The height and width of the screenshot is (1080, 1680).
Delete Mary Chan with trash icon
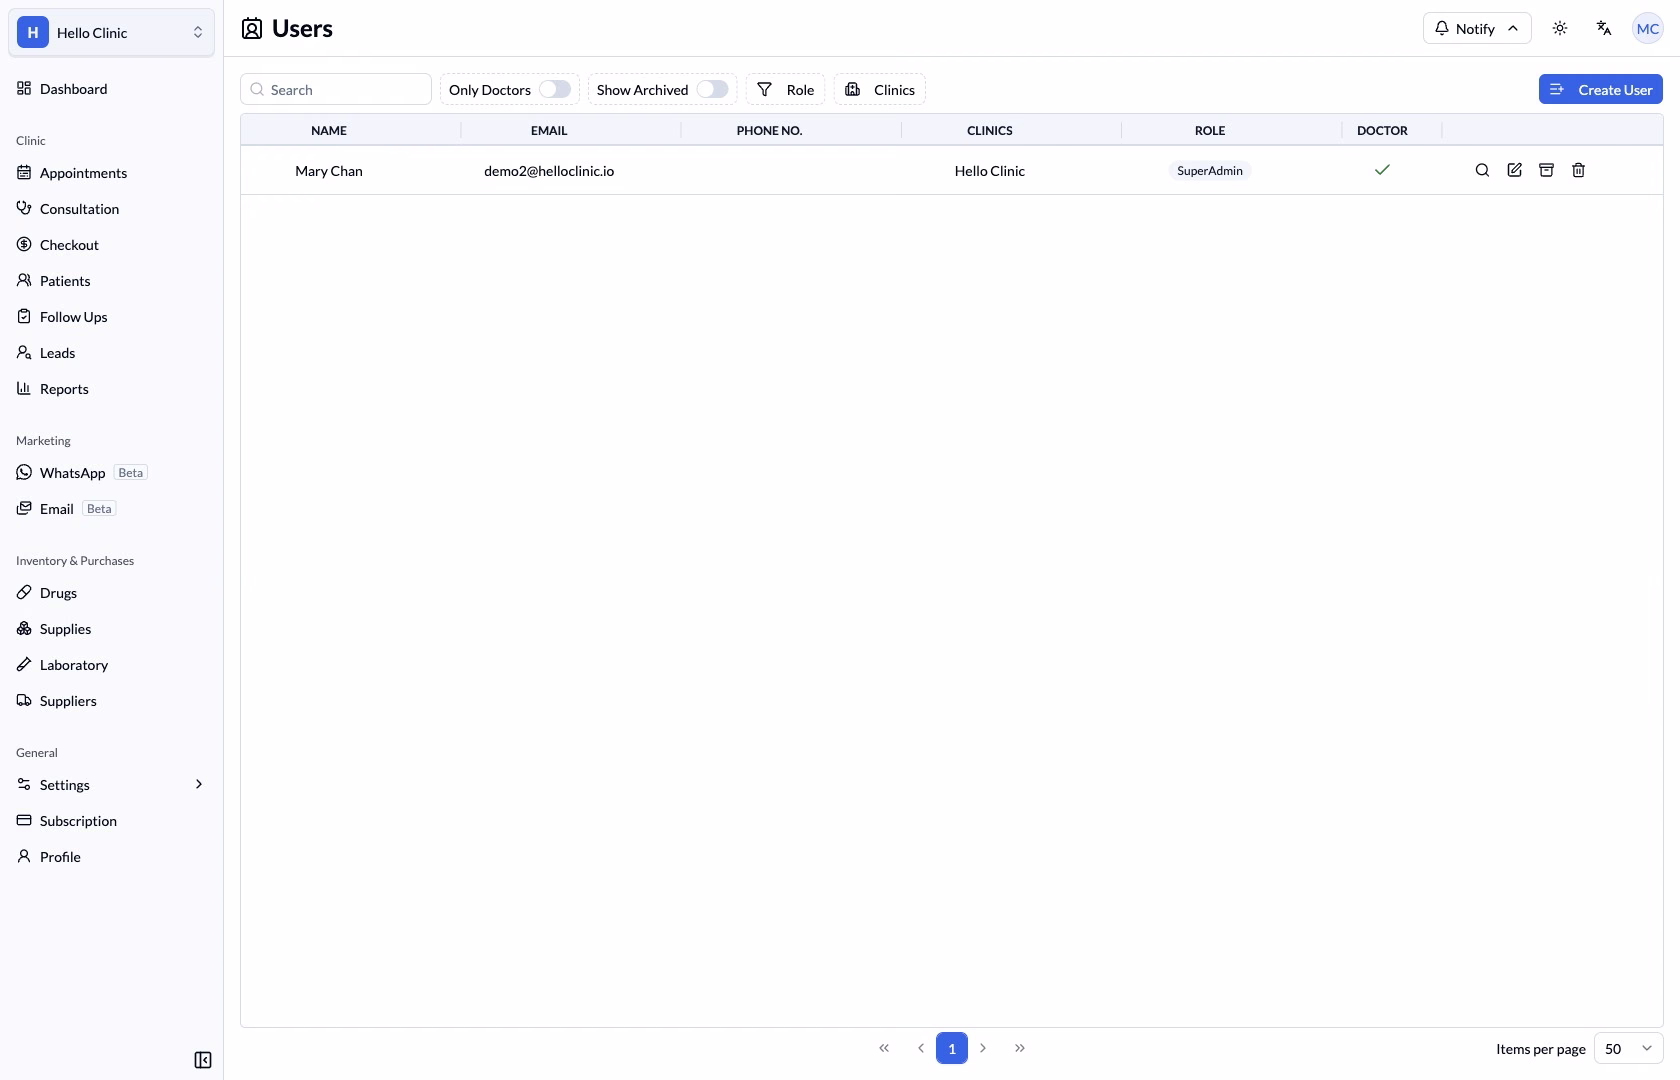[x=1579, y=170]
